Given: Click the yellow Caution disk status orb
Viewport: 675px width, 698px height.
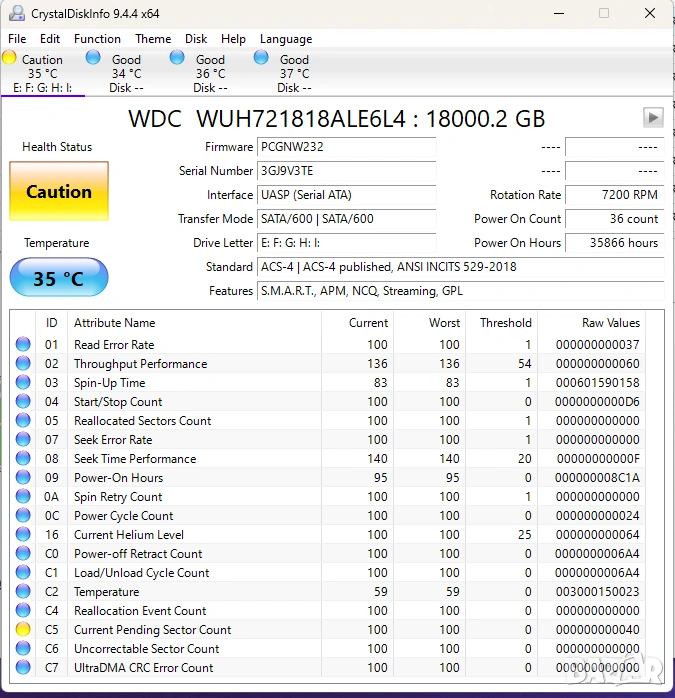Looking at the screenshot, I should tap(10, 59).
